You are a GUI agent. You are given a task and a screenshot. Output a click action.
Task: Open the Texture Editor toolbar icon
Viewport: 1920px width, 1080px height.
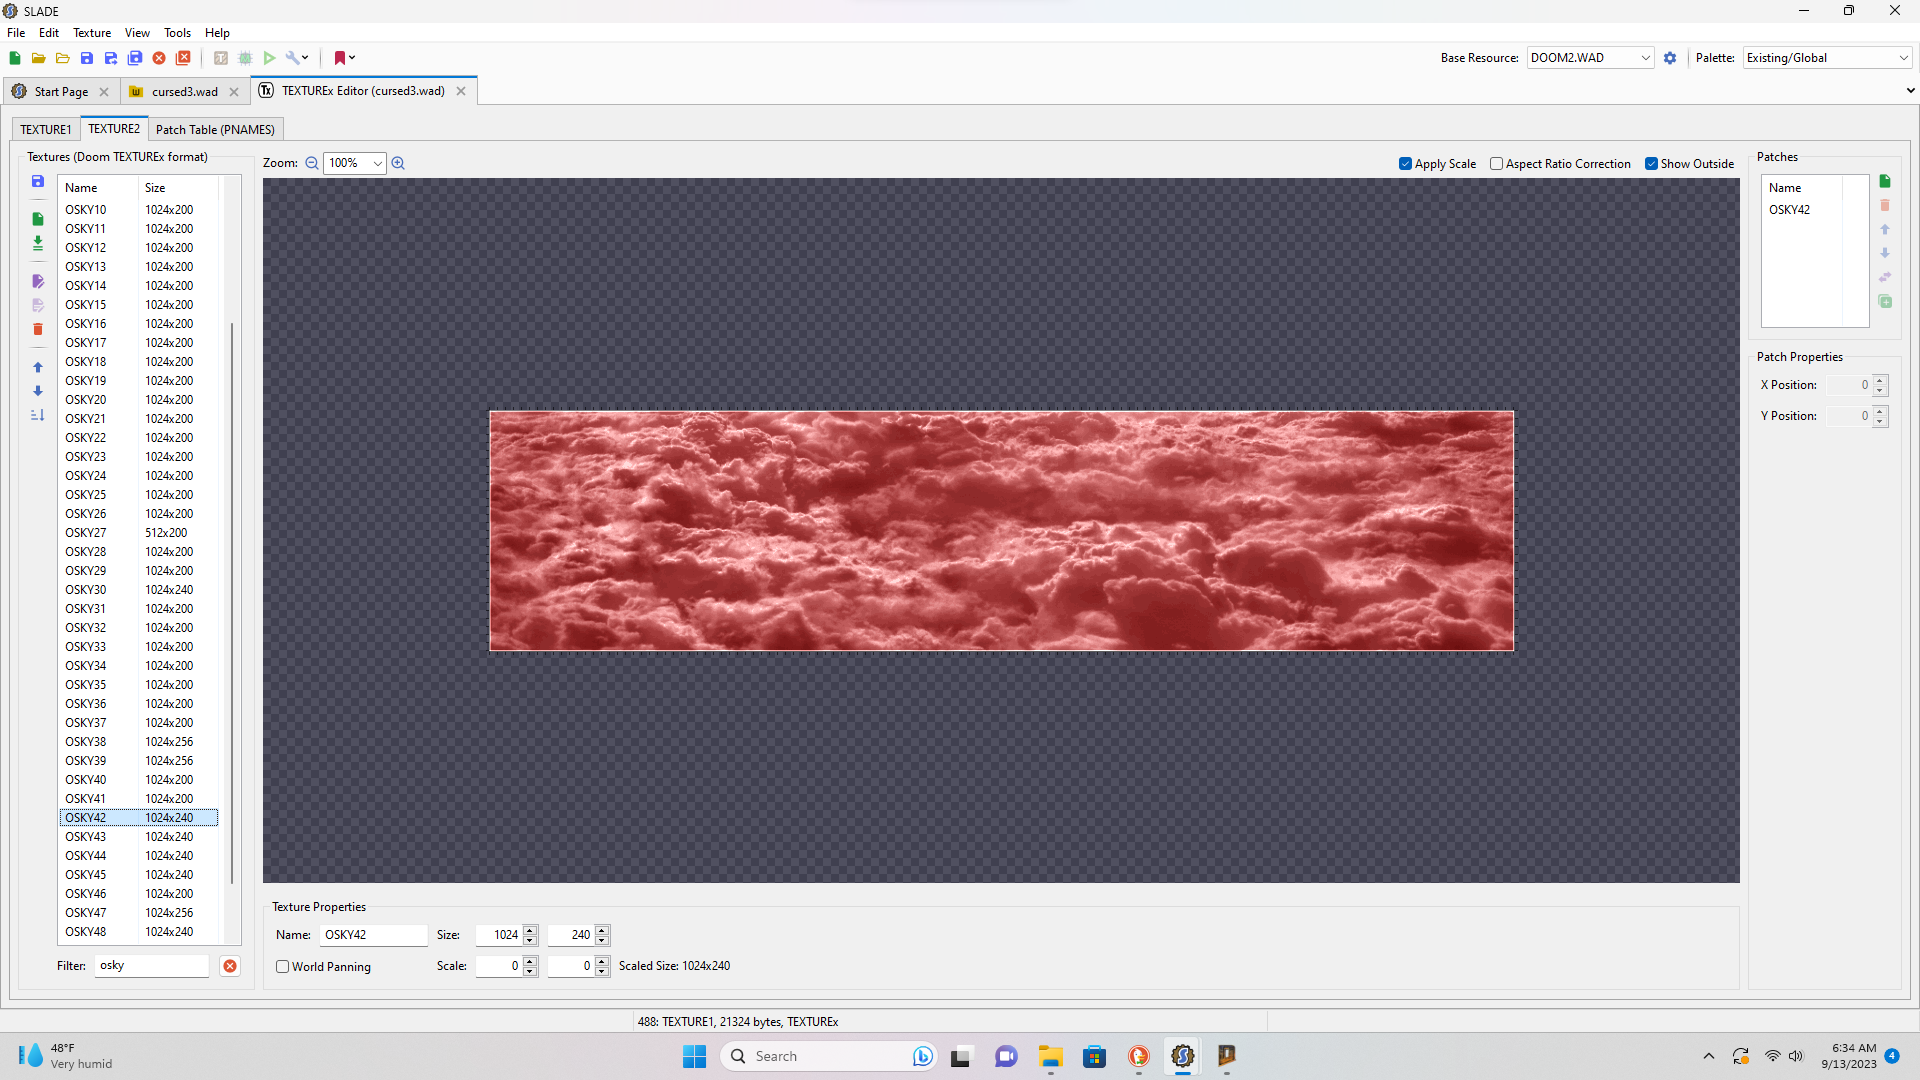click(x=221, y=58)
